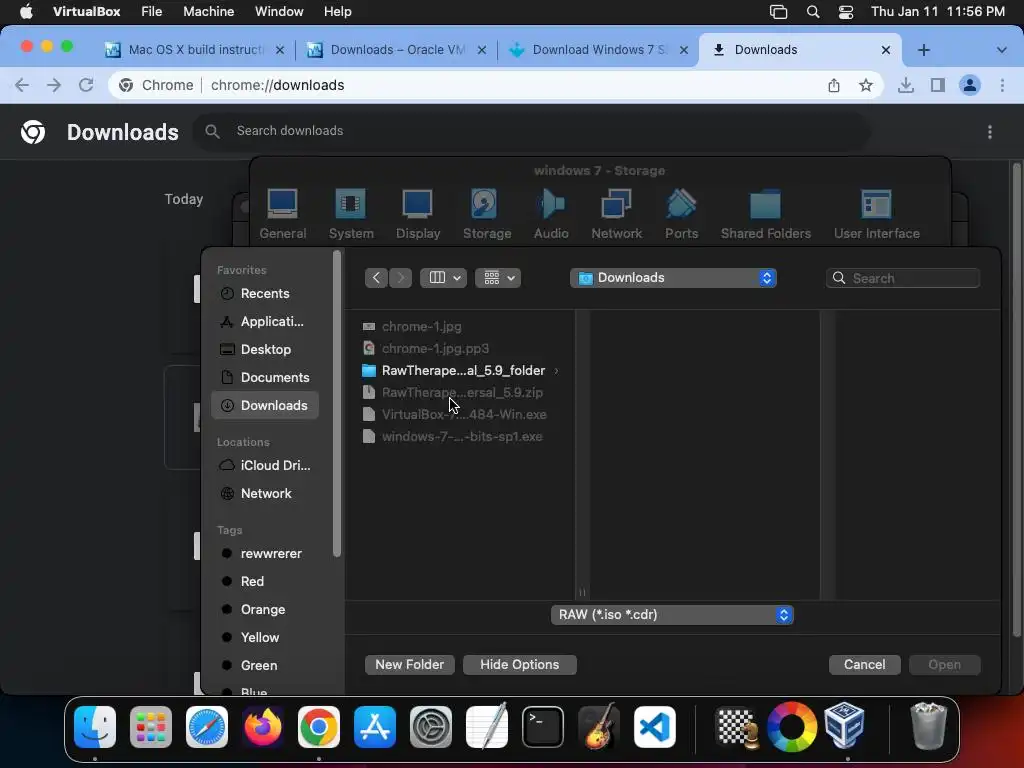Open Chrome downloads tray icon
The height and width of the screenshot is (768, 1024).
tap(906, 85)
